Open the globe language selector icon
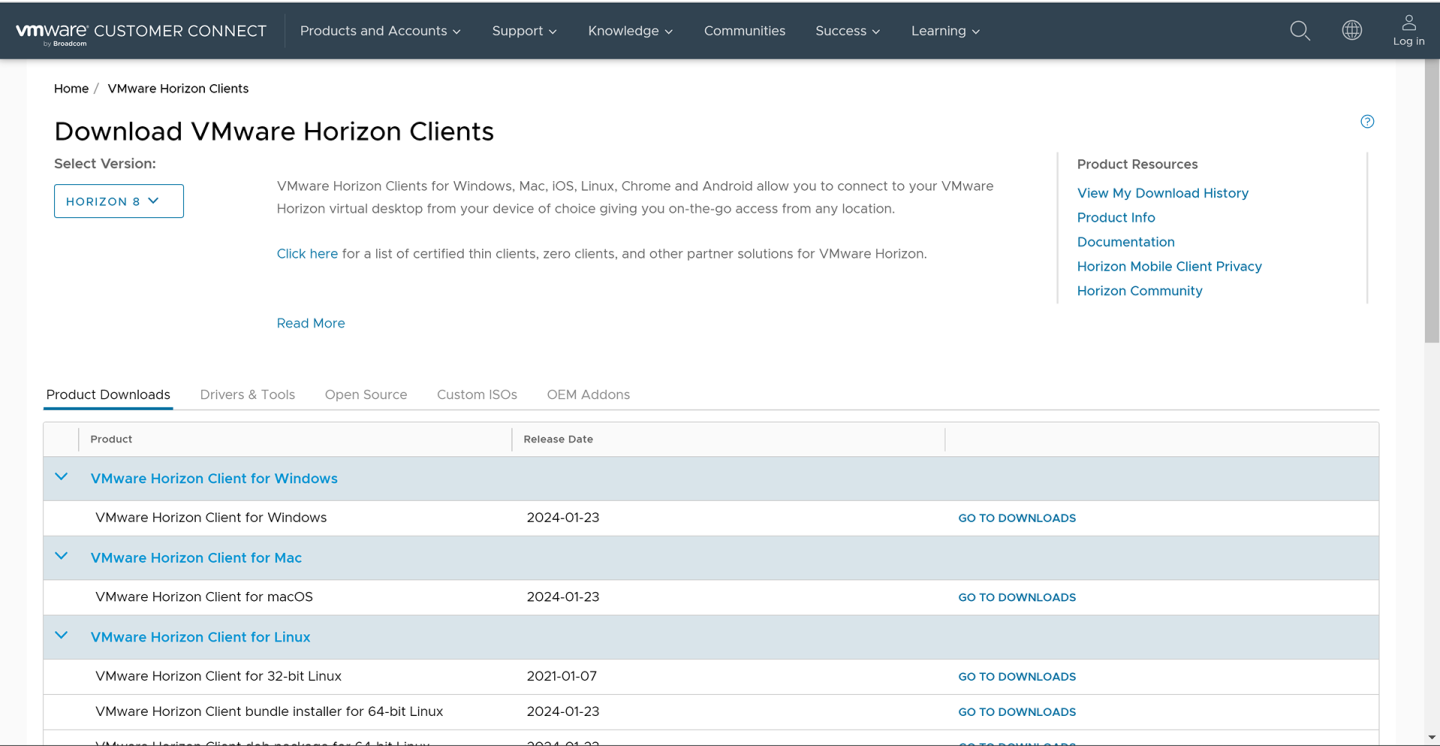1440x746 pixels. pos(1352,30)
